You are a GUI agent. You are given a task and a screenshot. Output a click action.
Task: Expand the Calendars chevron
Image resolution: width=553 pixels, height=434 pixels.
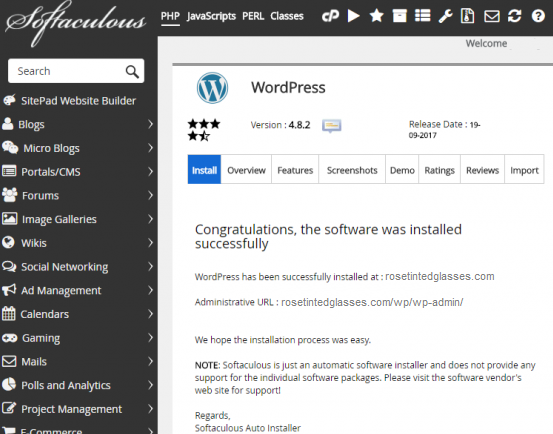click(151, 314)
